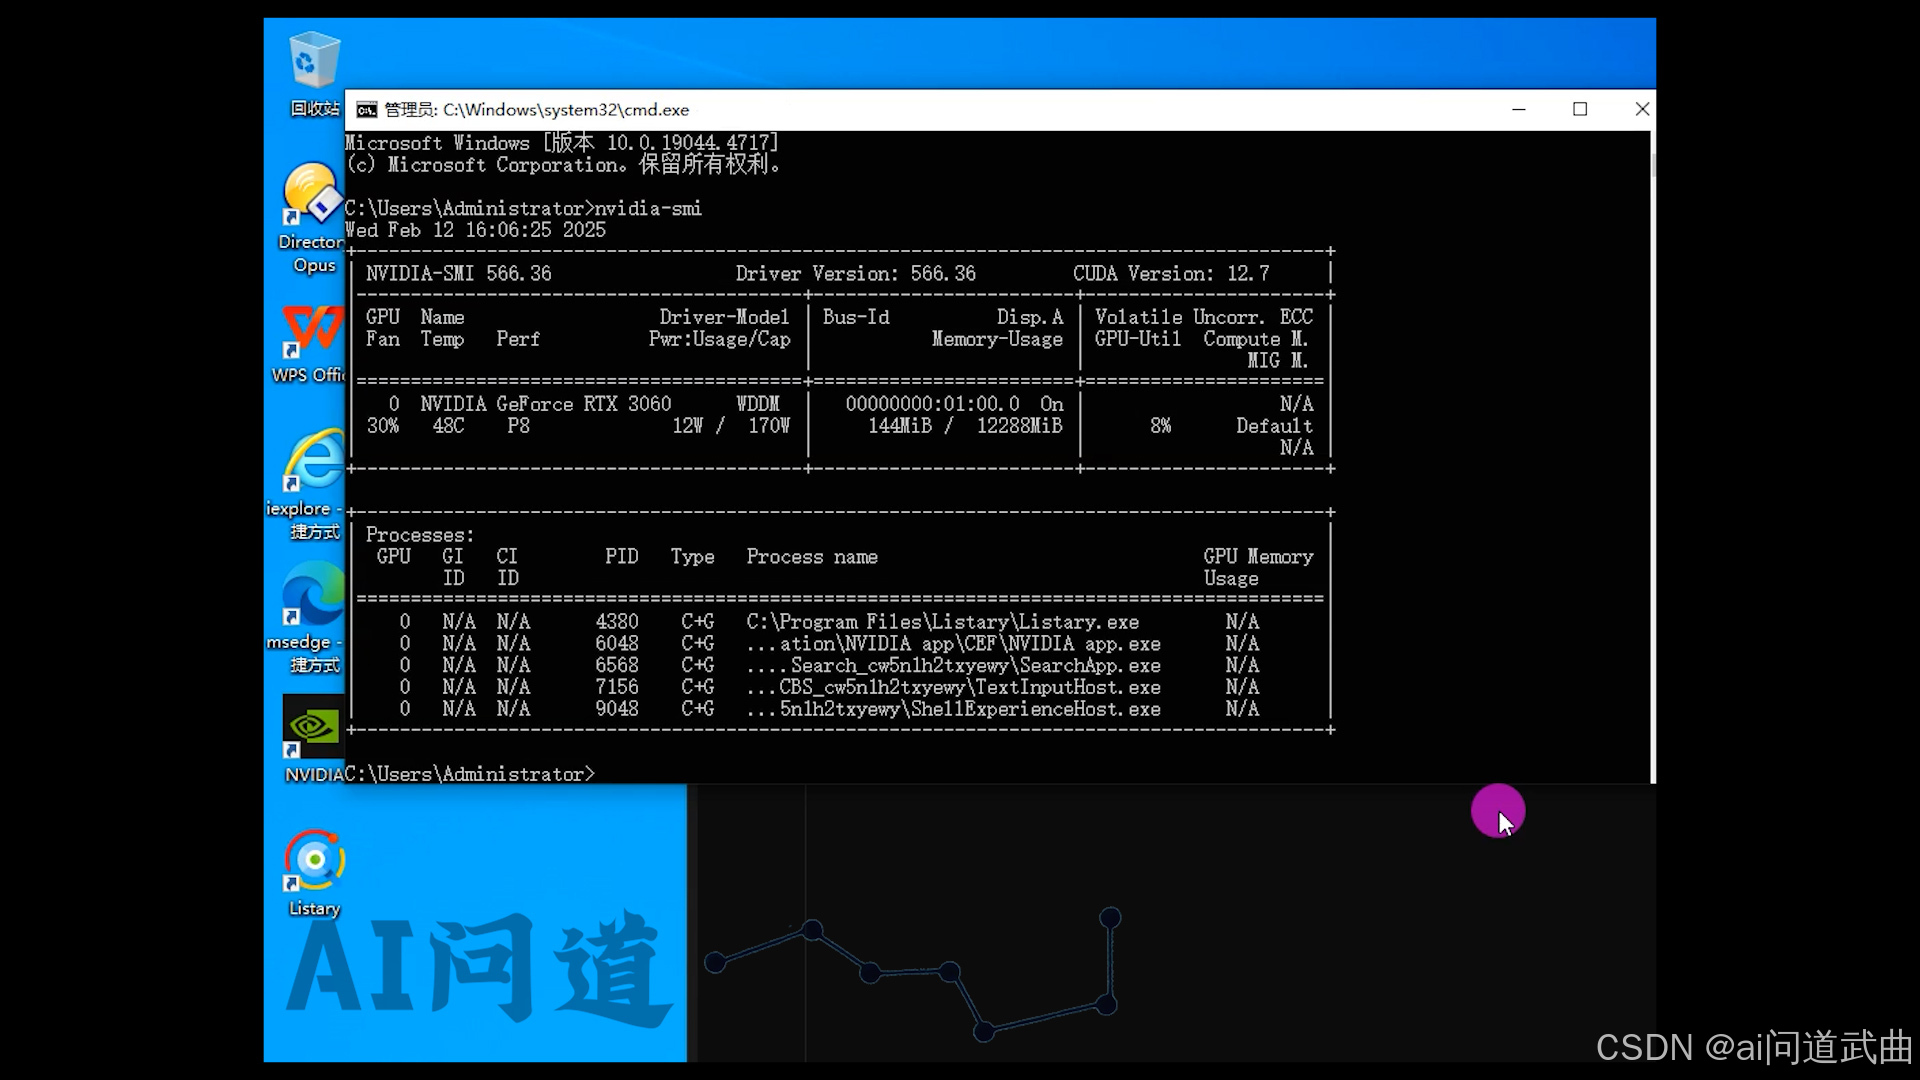Screen dimensions: 1920x1080
Task: Click the lowest node on the line graph
Action: click(x=984, y=1031)
